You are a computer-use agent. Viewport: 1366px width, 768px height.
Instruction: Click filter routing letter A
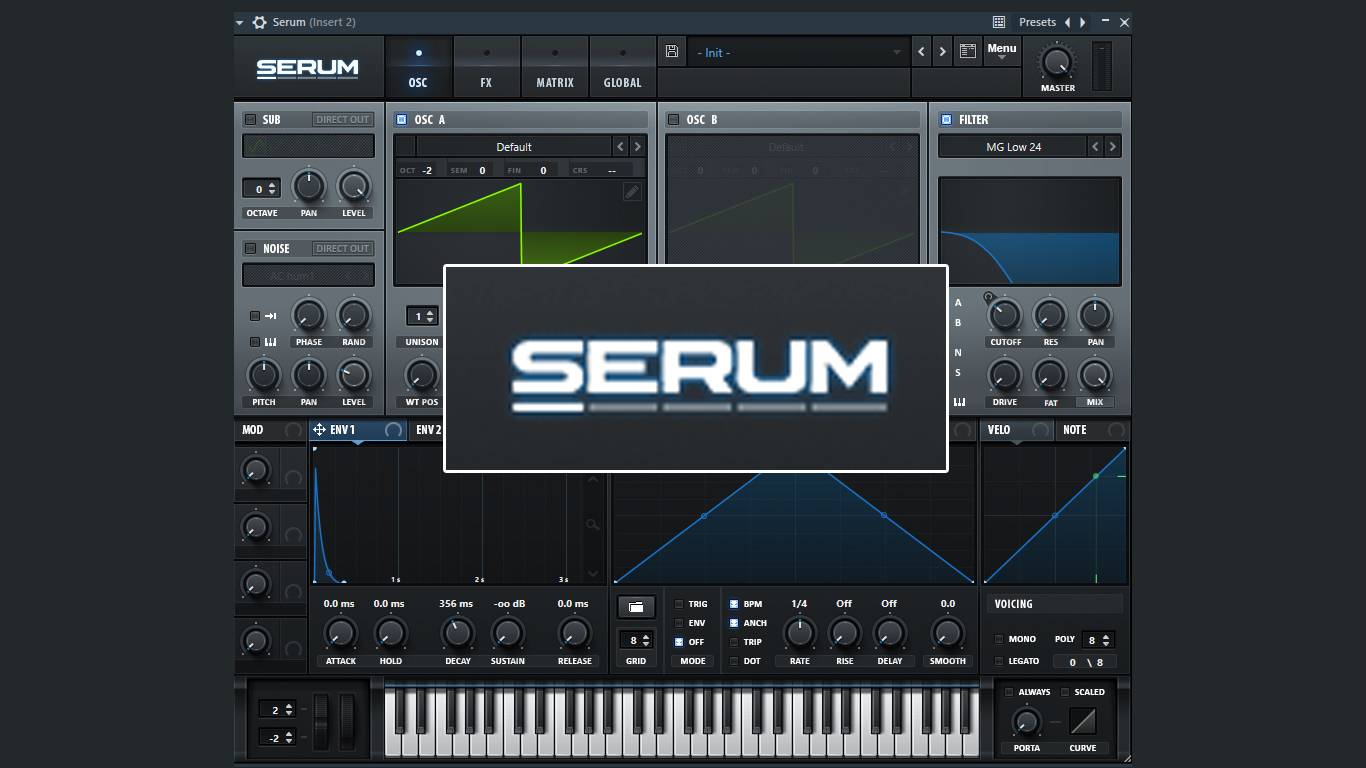[x=958, y=302]
